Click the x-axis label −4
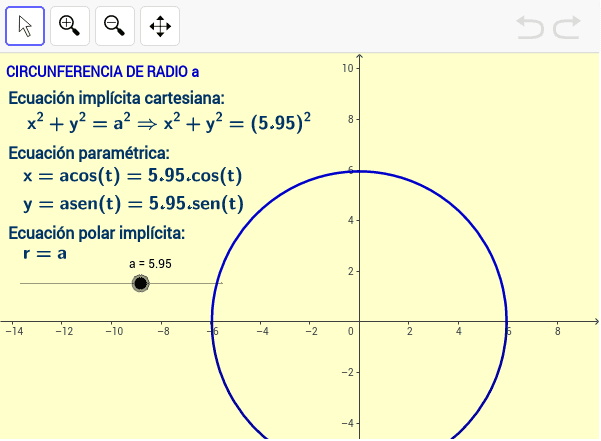This screenshot has width=601, height=441. (x=263, y=331)
